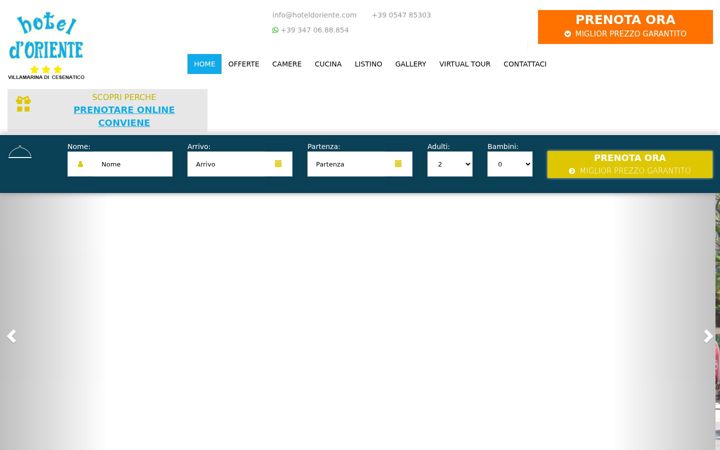Click the WhatsApp icon beside phone number
The image size is (720, 450).
[x=275, y=30]
